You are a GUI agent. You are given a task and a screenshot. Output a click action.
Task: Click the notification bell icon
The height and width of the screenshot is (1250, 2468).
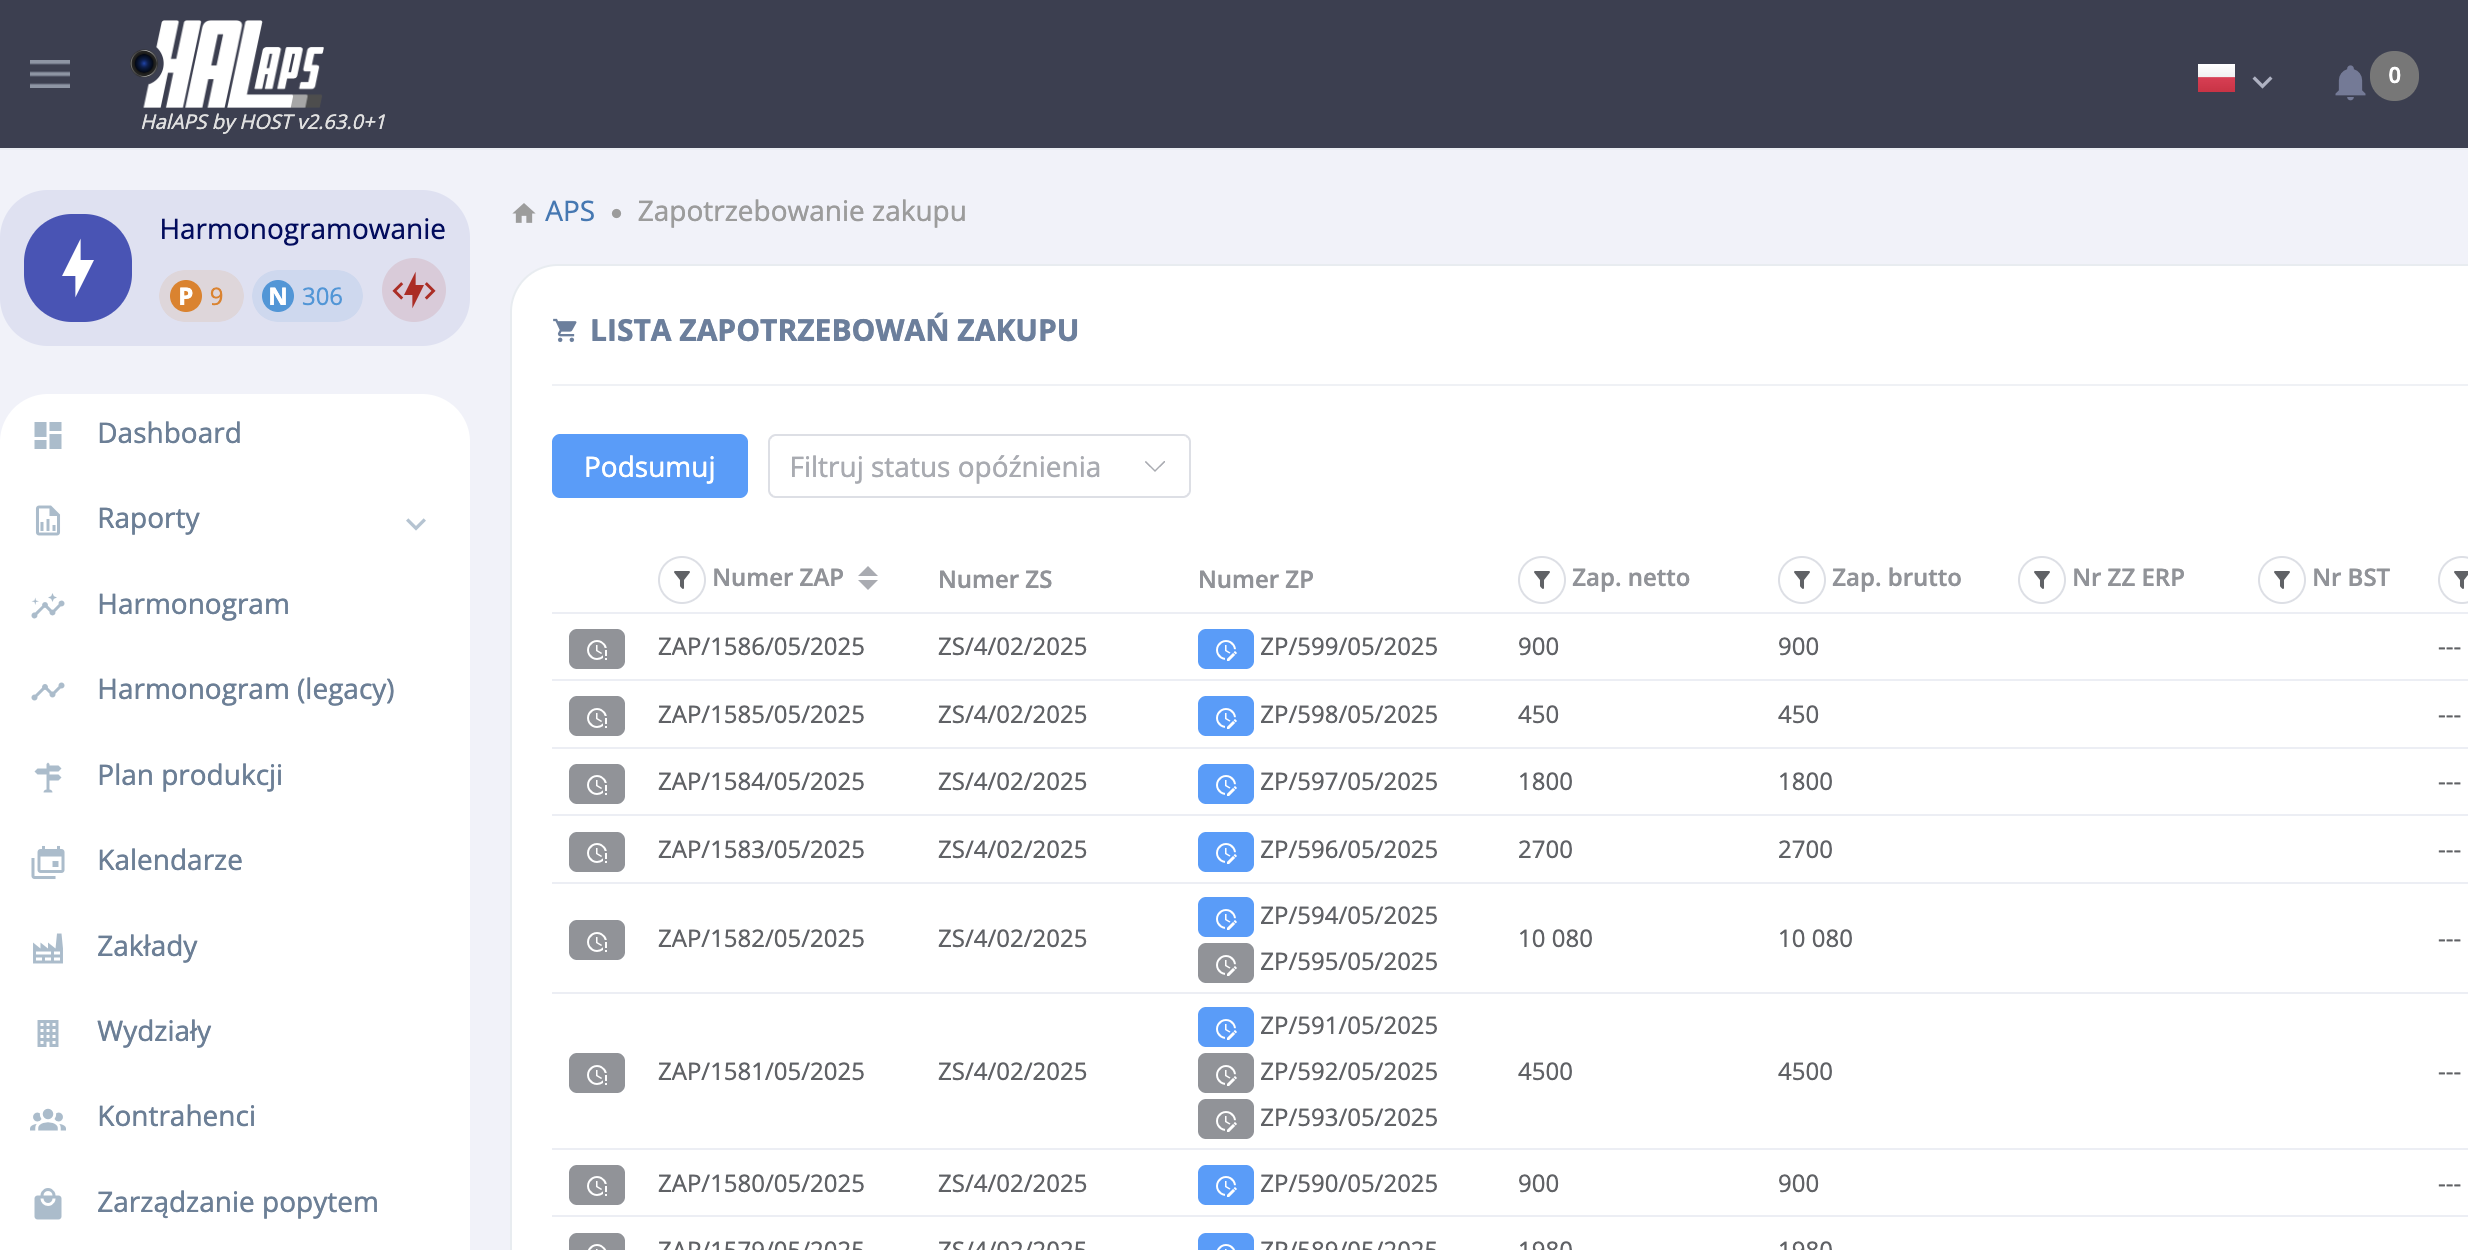2349,81
